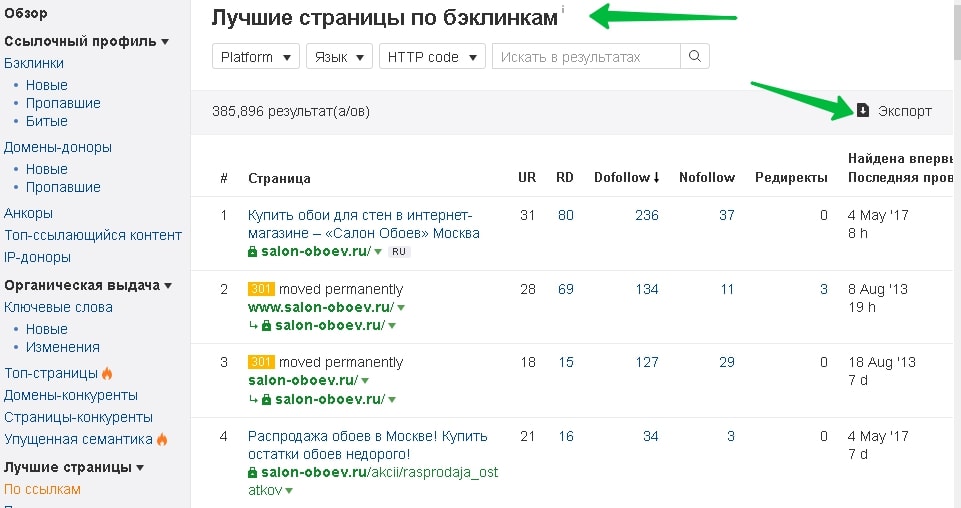Click the fire icon next to Топ-страницы
This screenshot has height=508, width=961.
pyautogui.click(x=107, y=374)
